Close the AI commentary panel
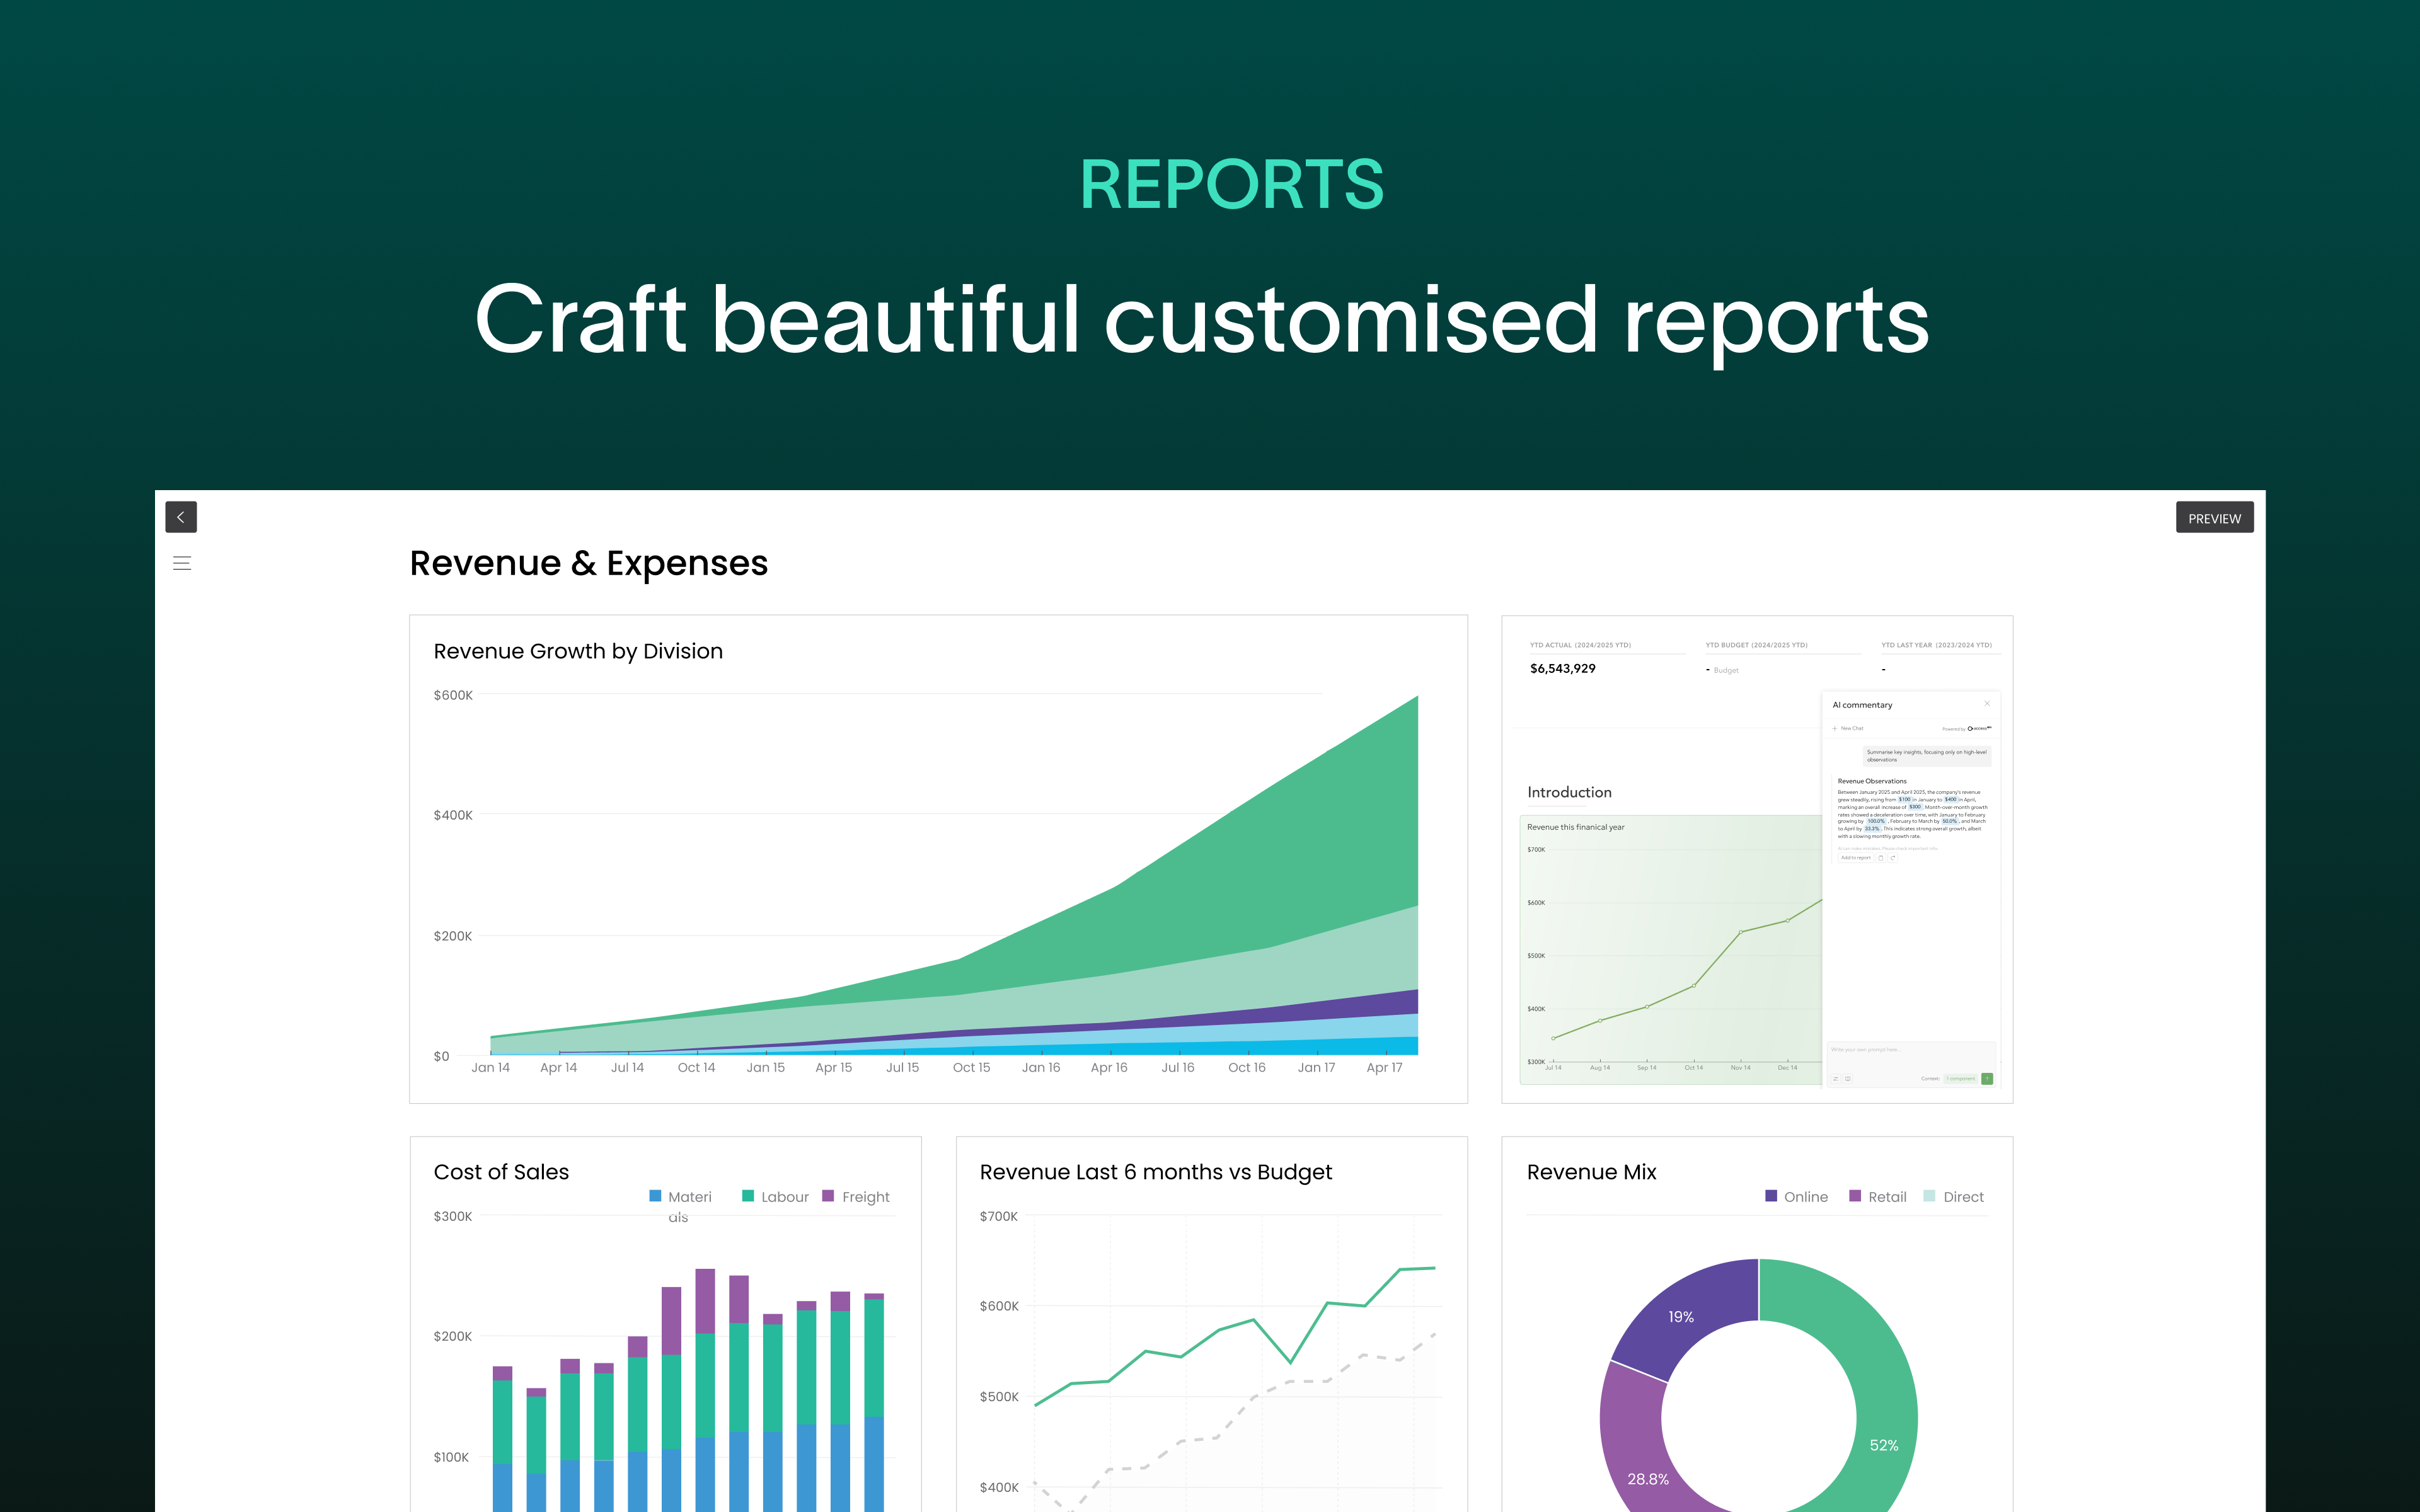Image resolution: width=2420 pixels, height=1512 pixels. coord(1988,704)
